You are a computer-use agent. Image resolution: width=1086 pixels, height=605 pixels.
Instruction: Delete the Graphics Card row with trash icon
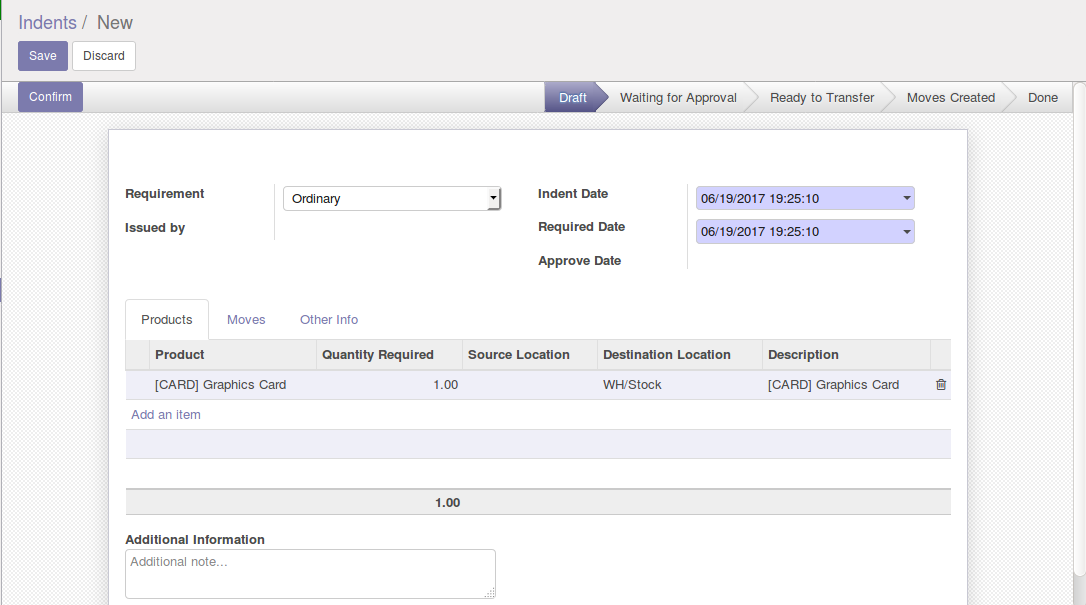[x=940, y=385]
